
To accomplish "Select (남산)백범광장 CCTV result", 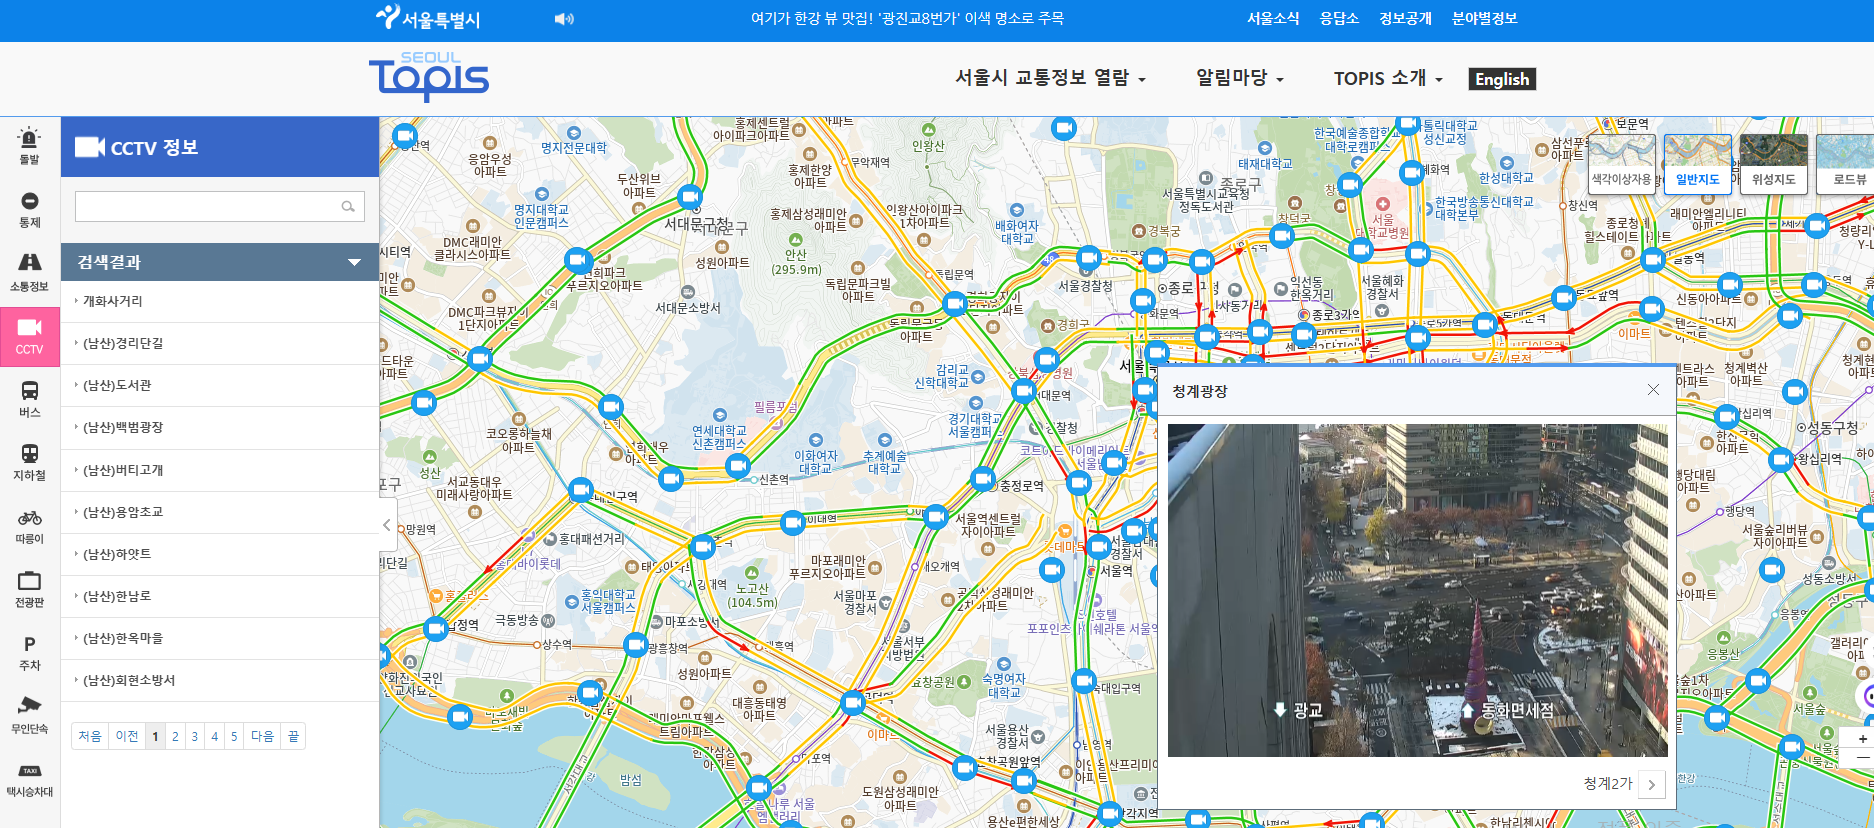I will click(220, 427).
